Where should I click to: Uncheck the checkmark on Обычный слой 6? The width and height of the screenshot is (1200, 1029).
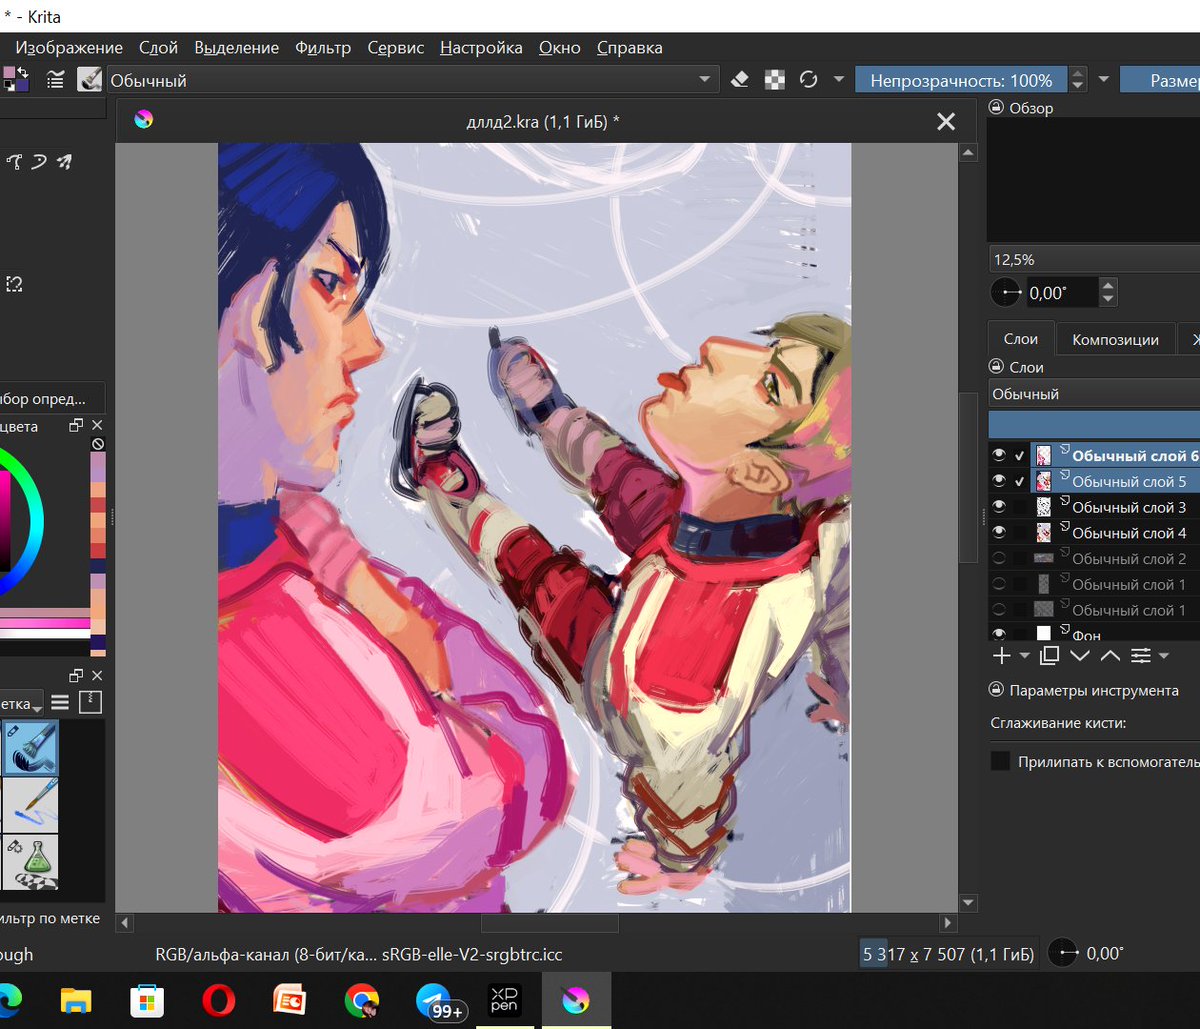coord(1020,455)
